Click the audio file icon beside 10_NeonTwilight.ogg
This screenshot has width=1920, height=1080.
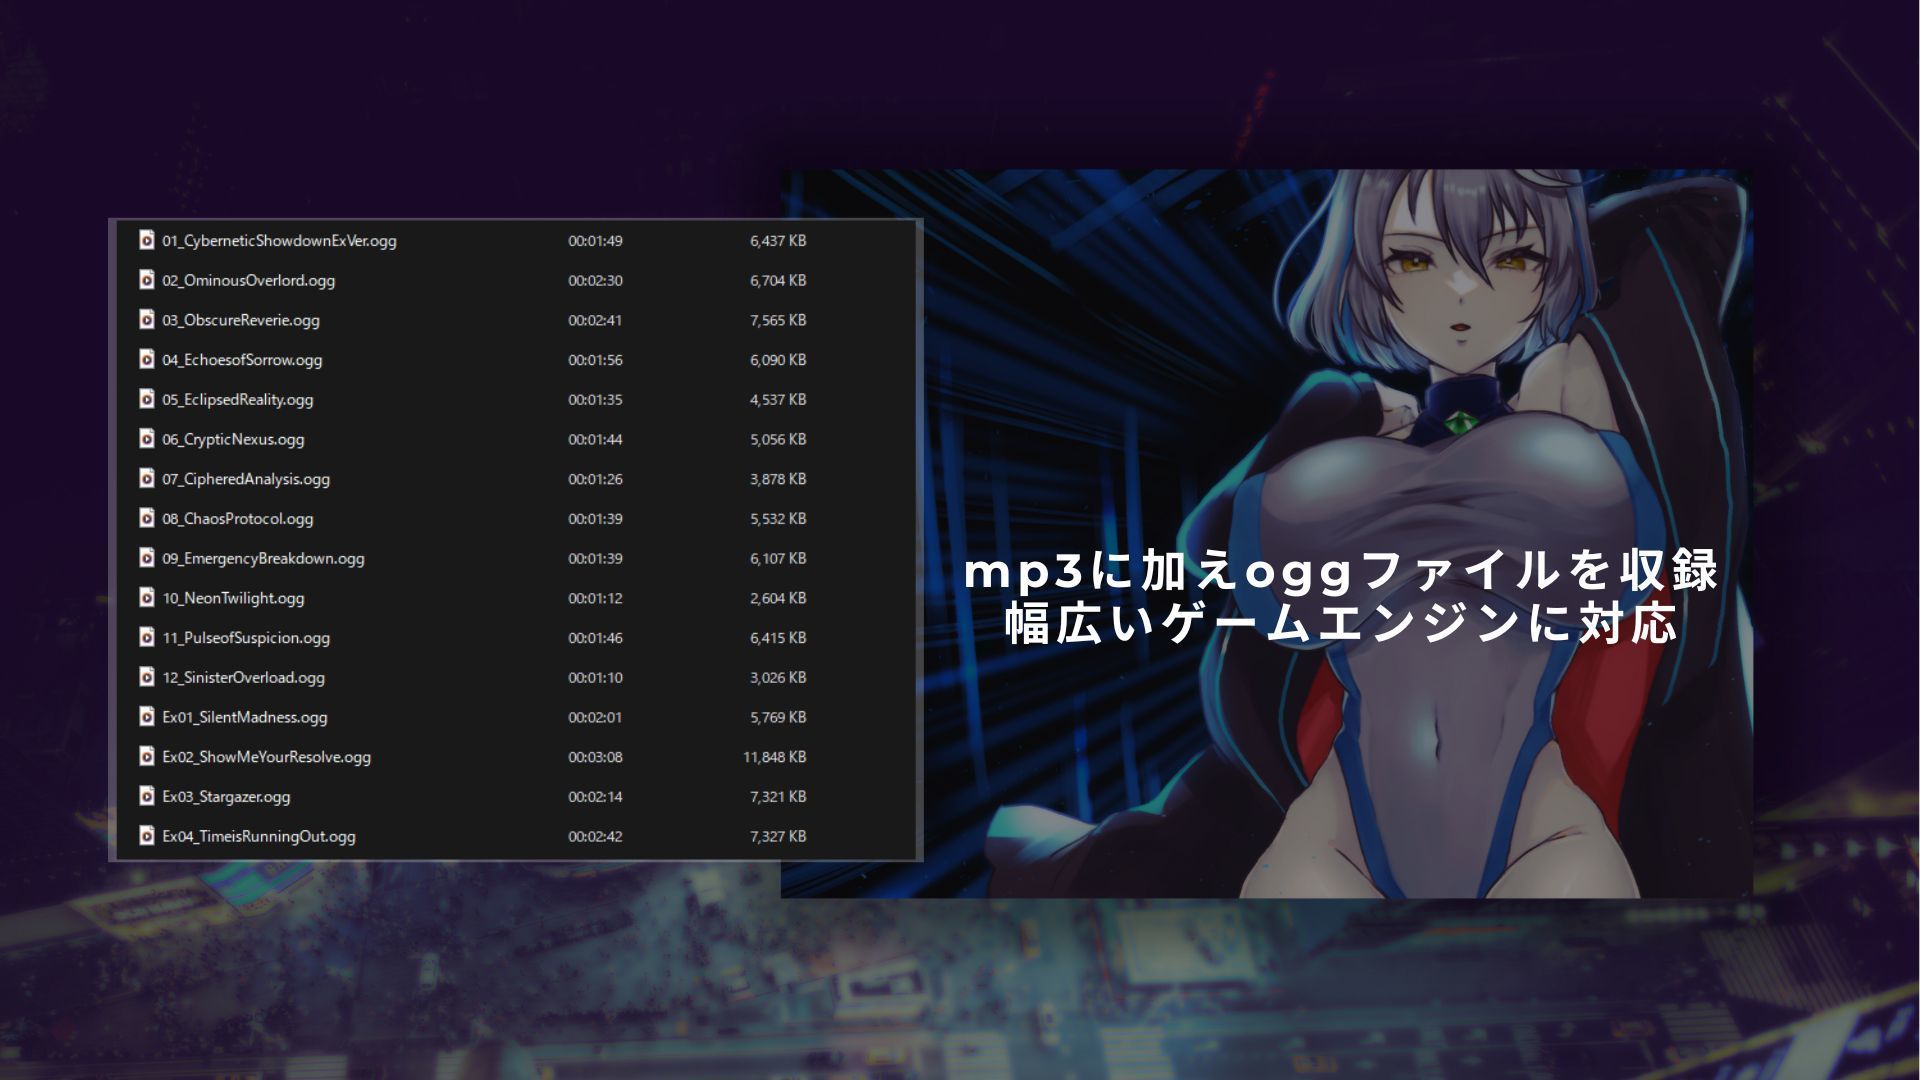[145, 598]
